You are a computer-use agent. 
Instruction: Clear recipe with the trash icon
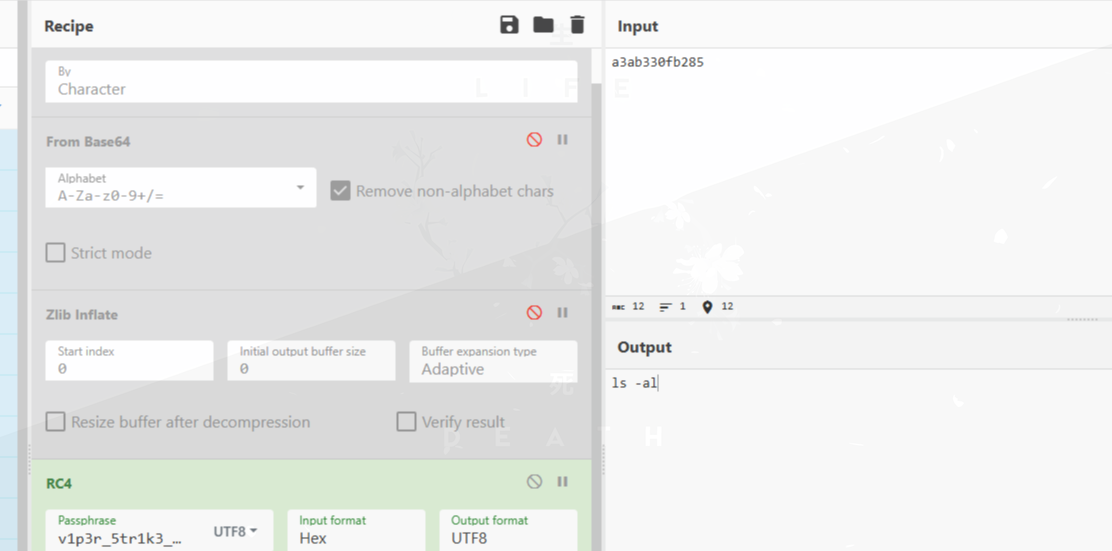577,25
